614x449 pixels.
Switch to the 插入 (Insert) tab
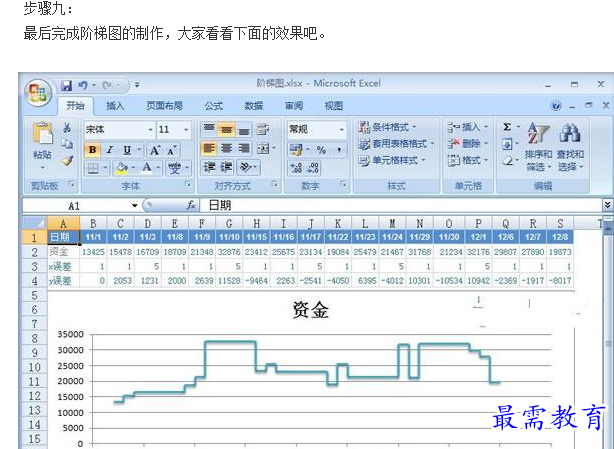click(x=115, y=106)
